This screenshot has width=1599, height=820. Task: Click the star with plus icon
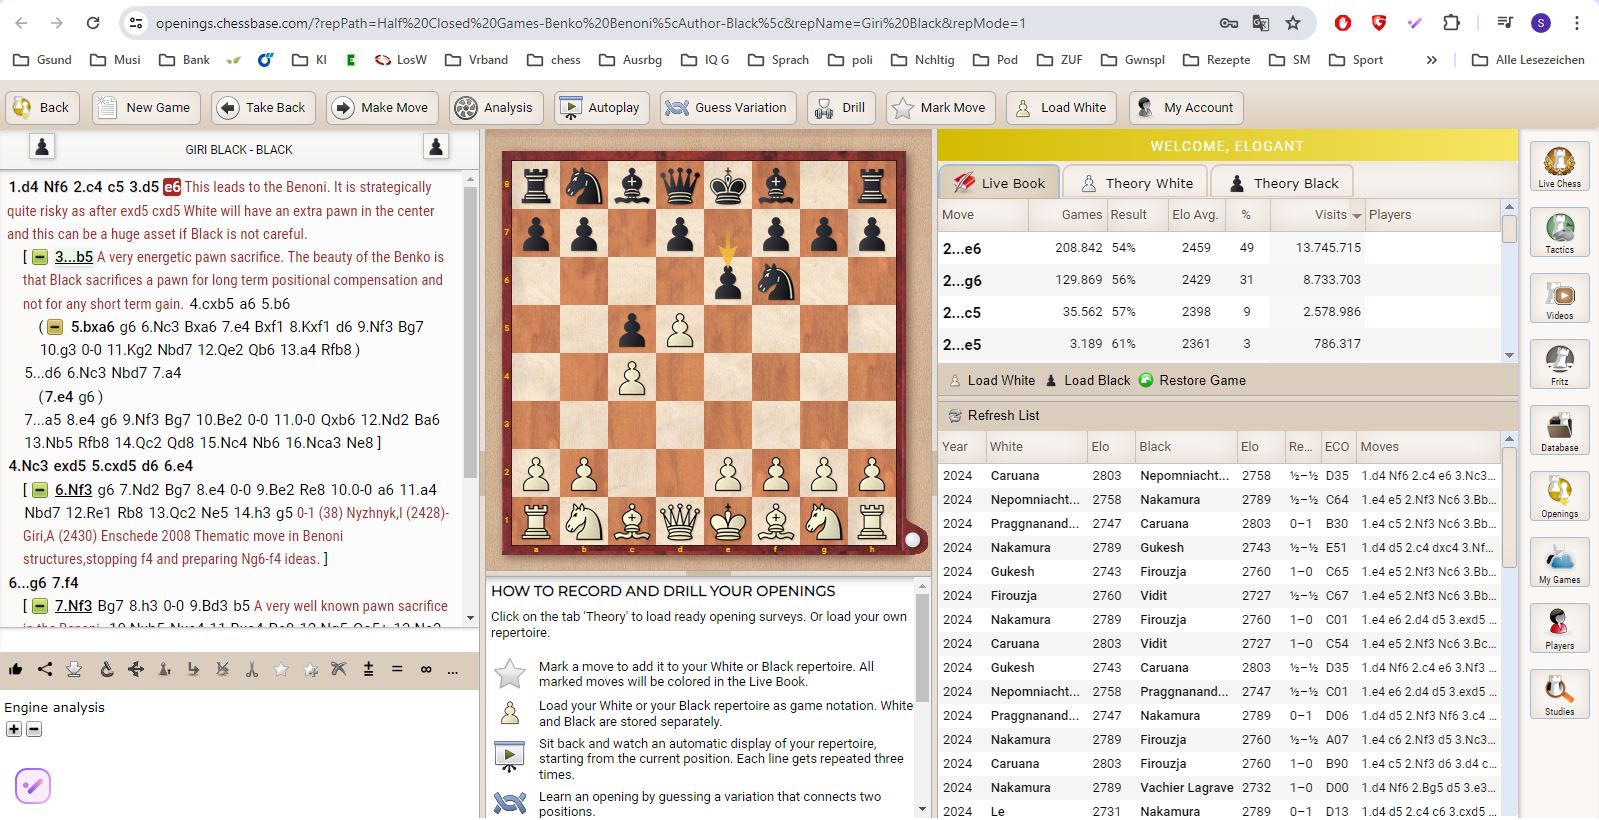pos(311,669)
